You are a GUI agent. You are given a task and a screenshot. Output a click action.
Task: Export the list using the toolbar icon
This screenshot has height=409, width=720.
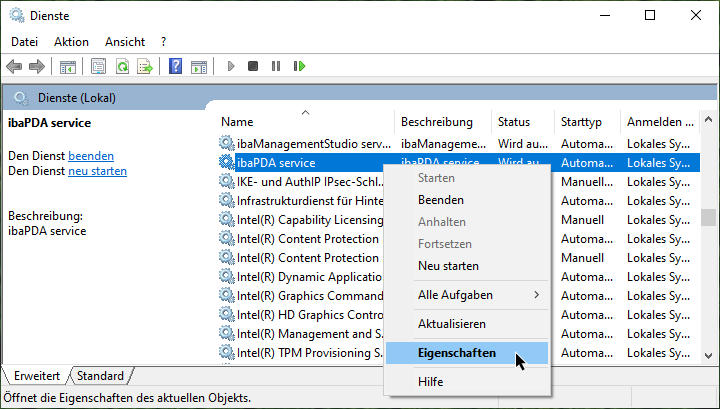(145, 67)
